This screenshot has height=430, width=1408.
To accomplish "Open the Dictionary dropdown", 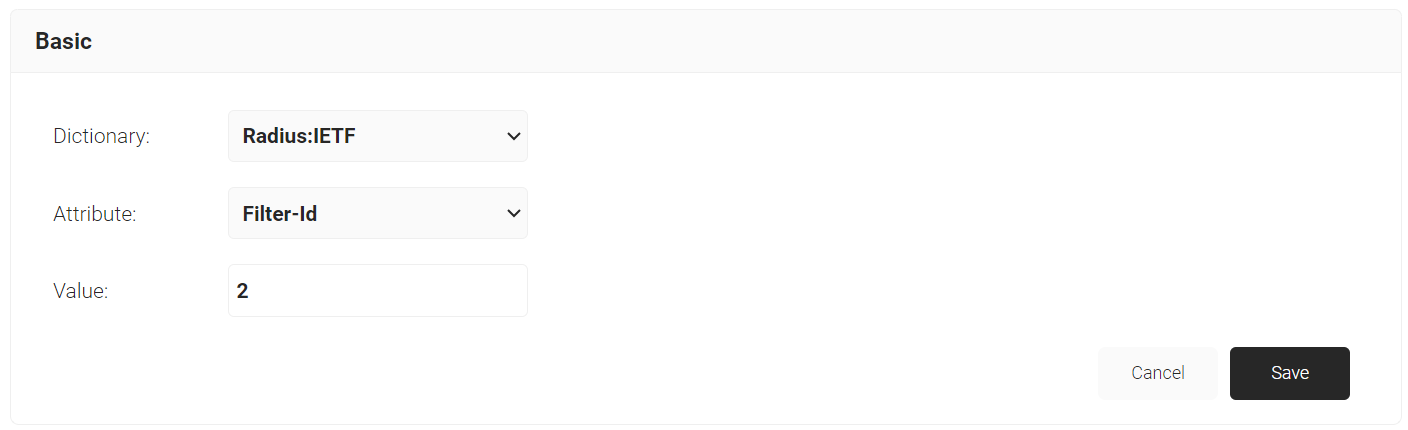I will (x=377, y=136).
